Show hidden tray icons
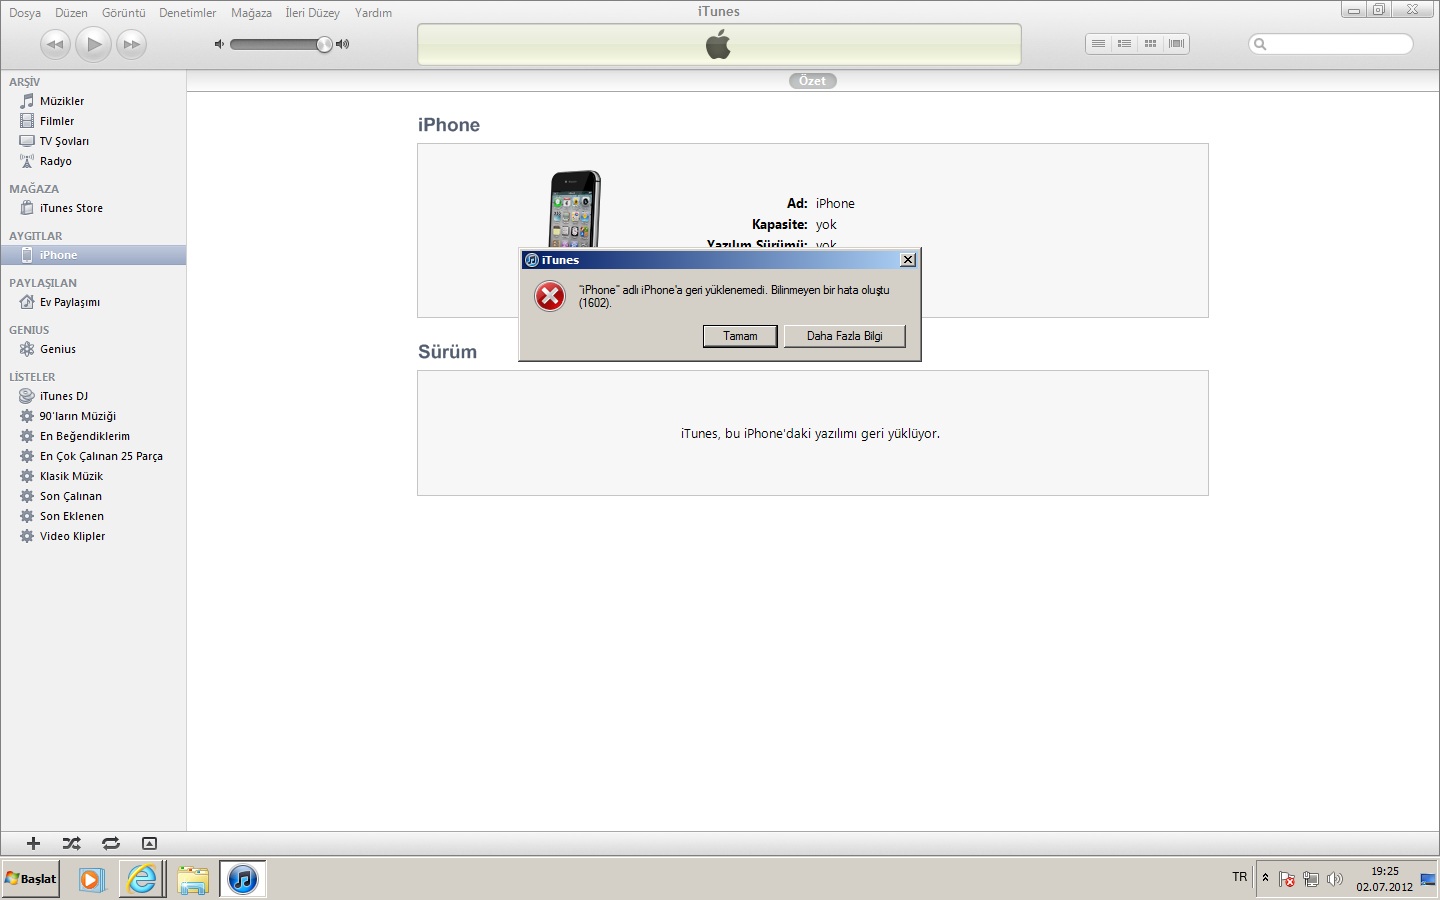The image size is (1440, 900). point(1265,878)
